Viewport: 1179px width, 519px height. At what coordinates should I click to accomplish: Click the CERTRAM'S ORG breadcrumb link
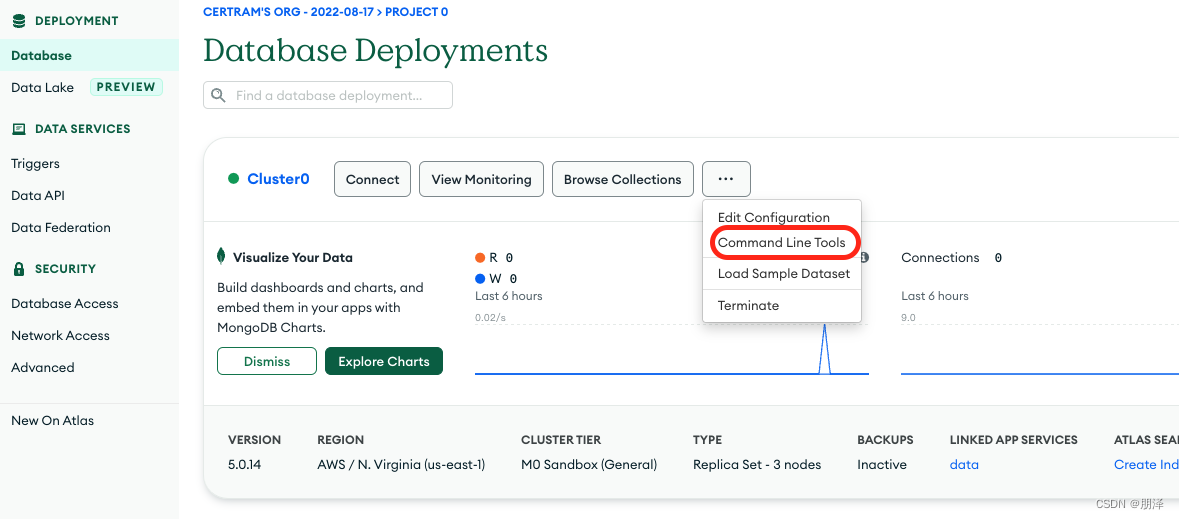[x=289, y=12]
